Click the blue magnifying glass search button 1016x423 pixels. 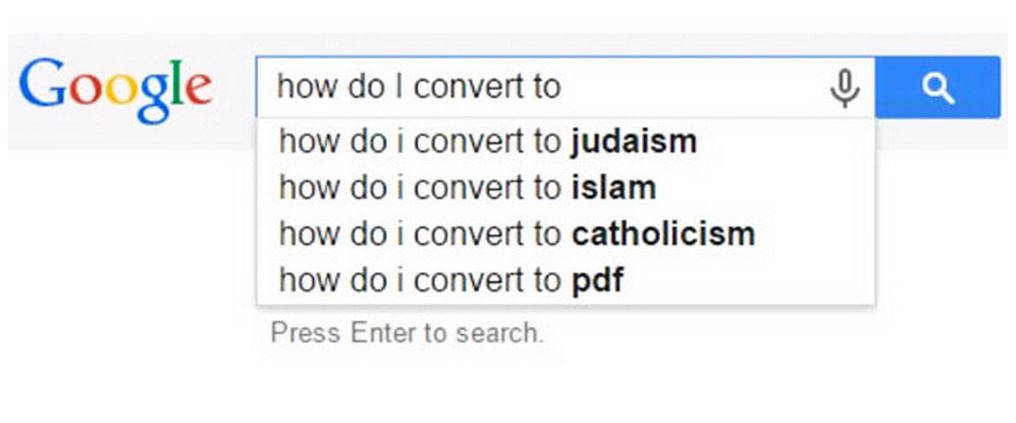point(938,87)
